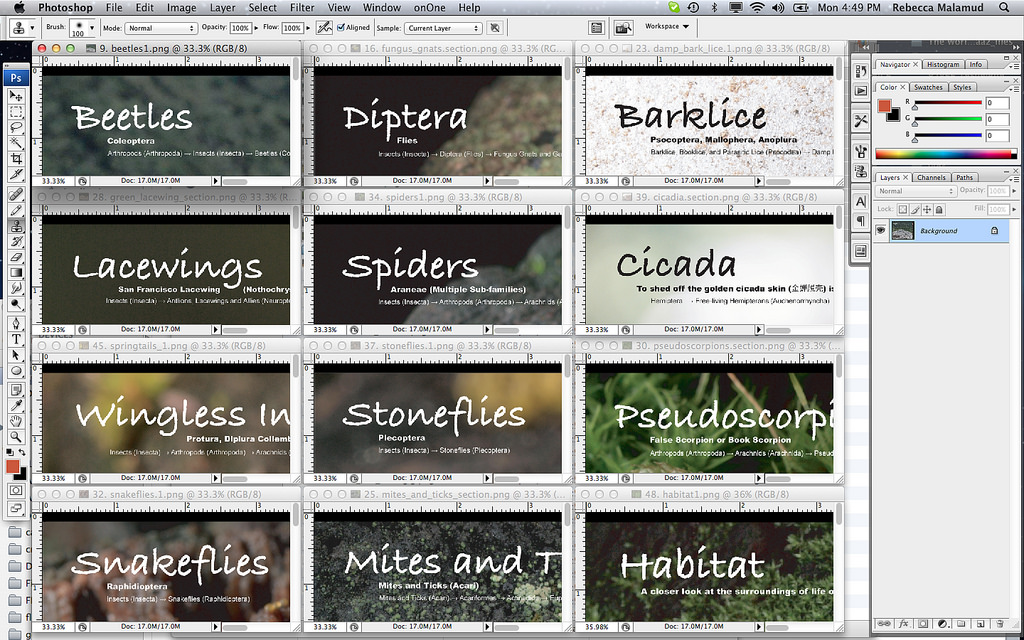Choose the Crop tool

(16, 160)
